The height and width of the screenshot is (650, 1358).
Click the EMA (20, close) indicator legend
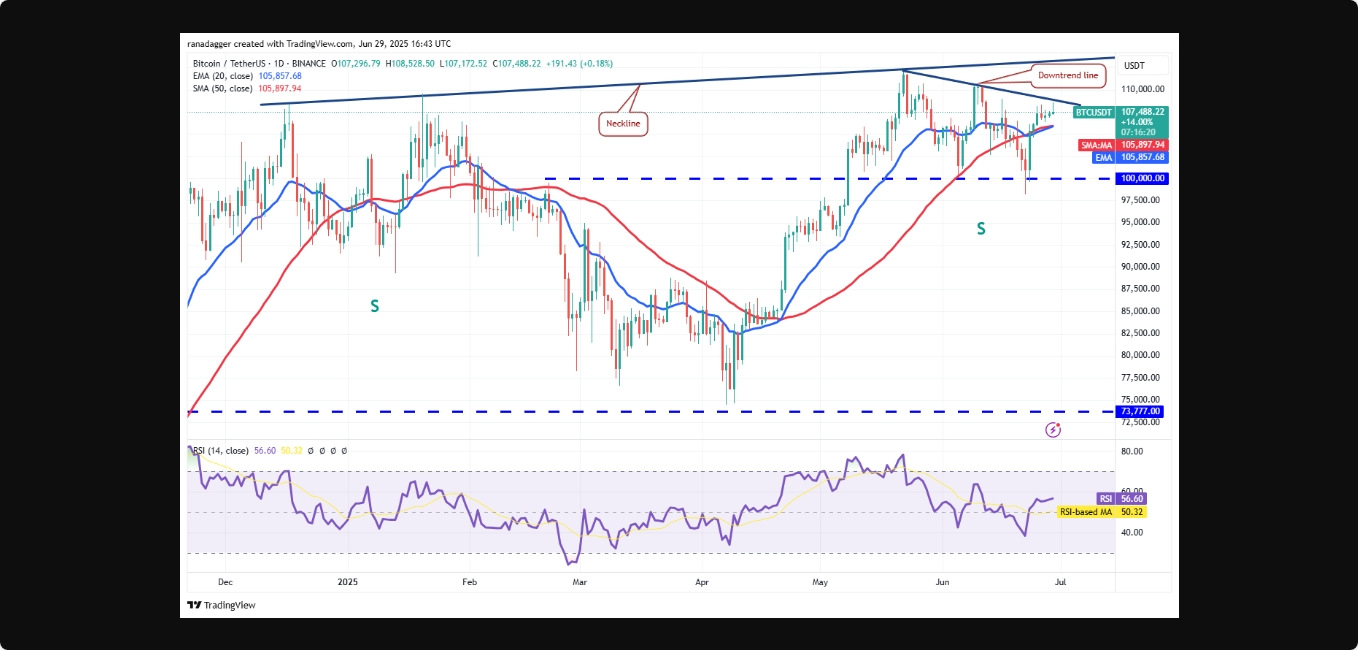[x=246, y=76]
